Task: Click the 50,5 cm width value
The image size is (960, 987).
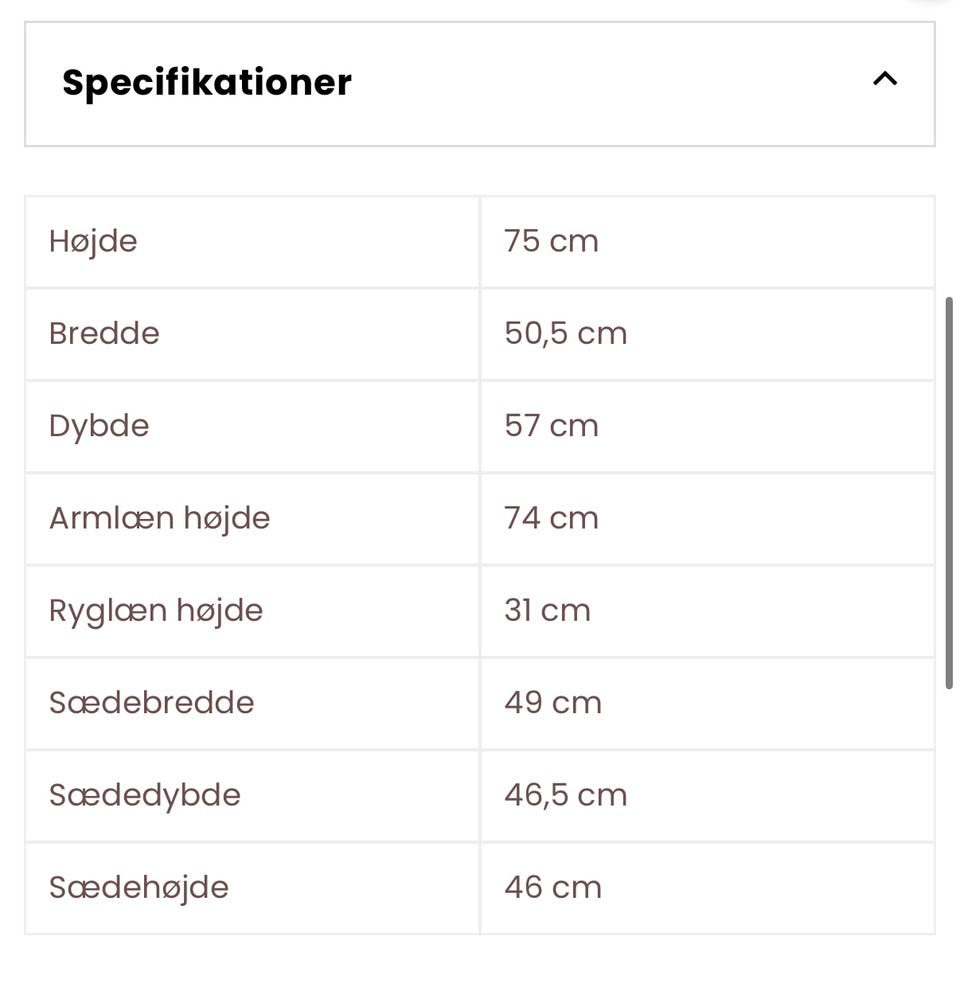Action: point(565,333)
